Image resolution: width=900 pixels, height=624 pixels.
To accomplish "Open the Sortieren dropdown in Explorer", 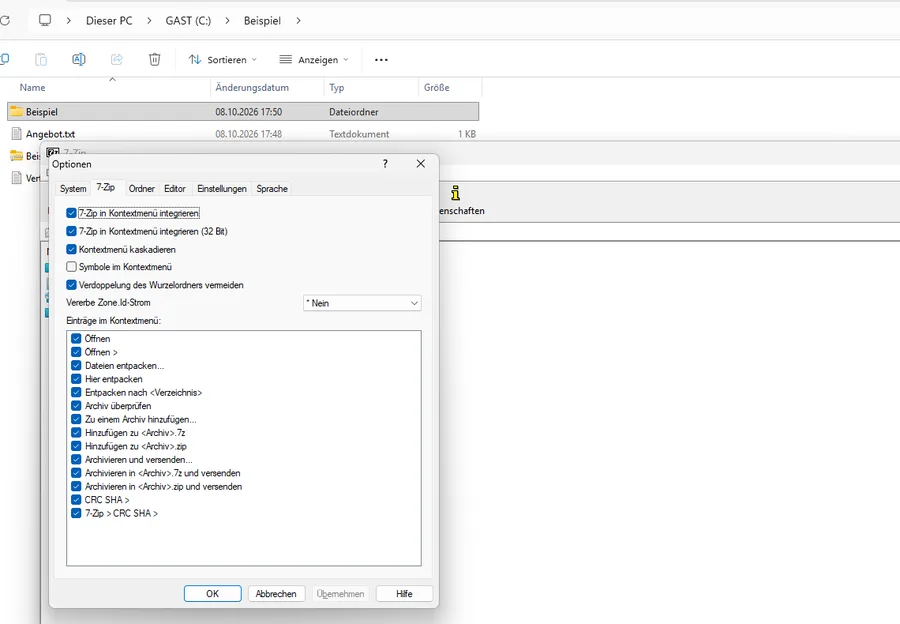I will click(x=223, y=60).
